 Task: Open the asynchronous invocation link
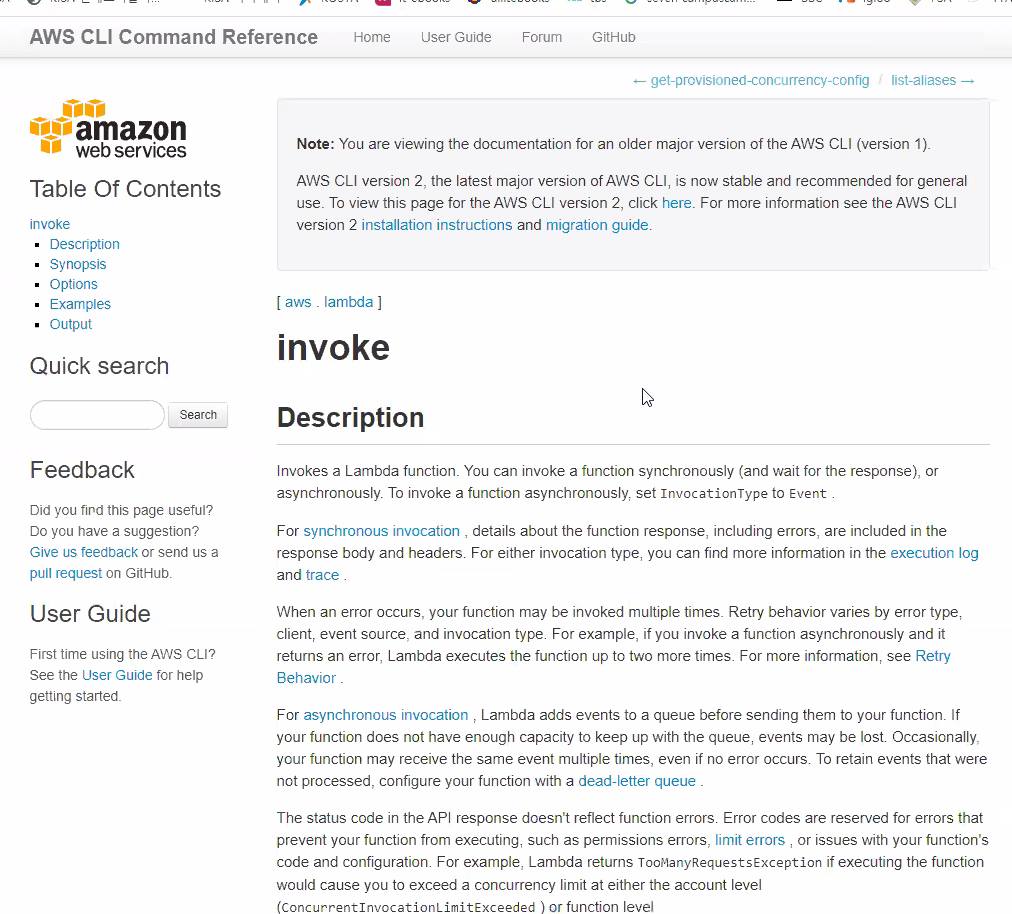(386, 715)
